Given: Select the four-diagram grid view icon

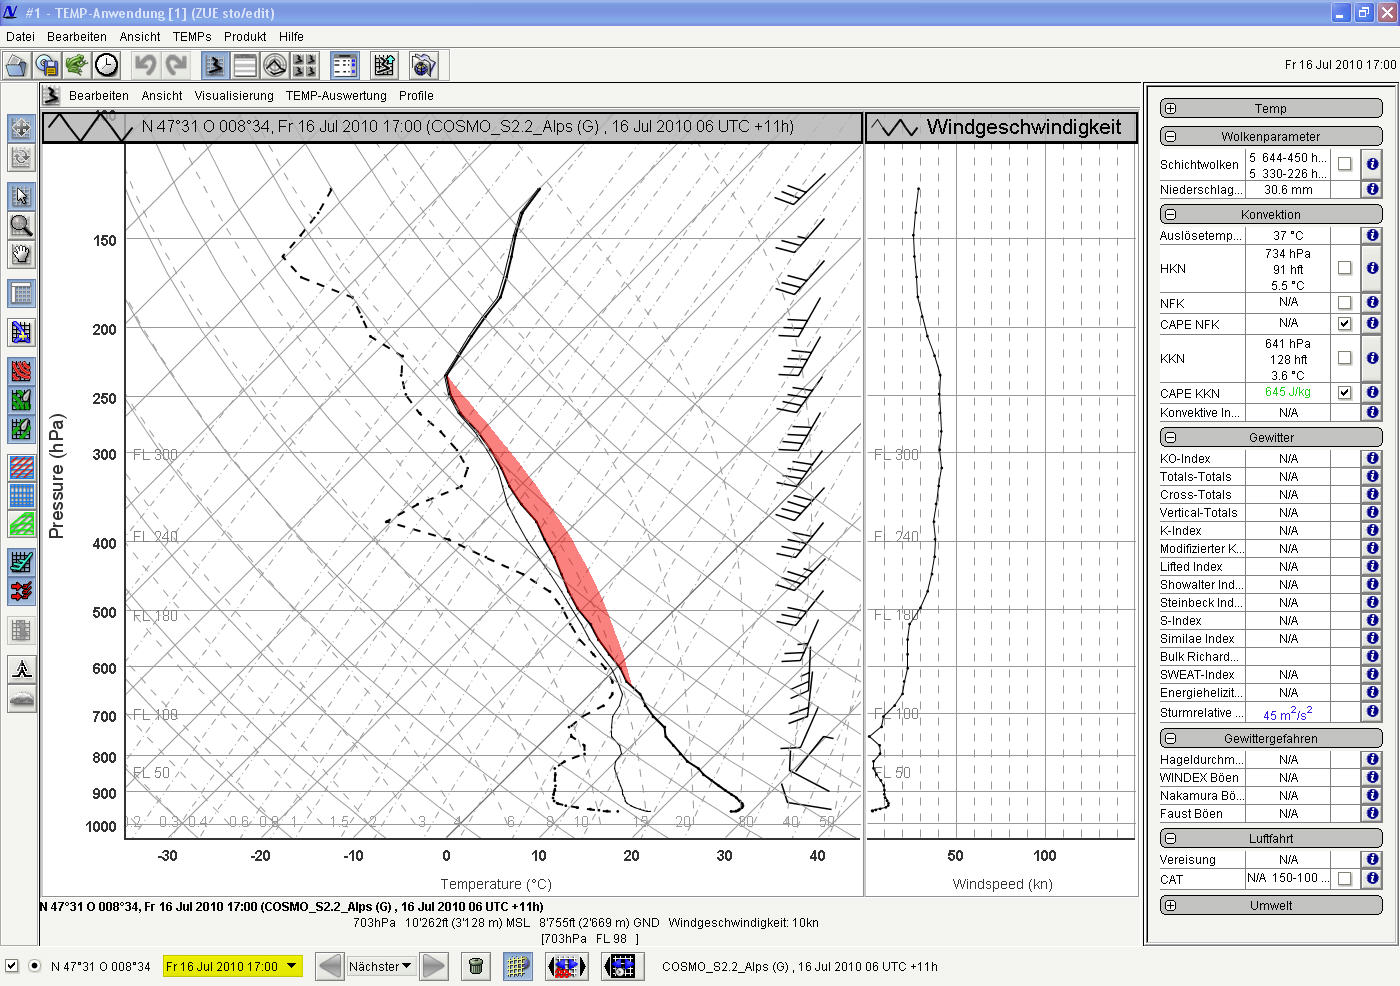Looking at the screenshot, I should [305, 66].
